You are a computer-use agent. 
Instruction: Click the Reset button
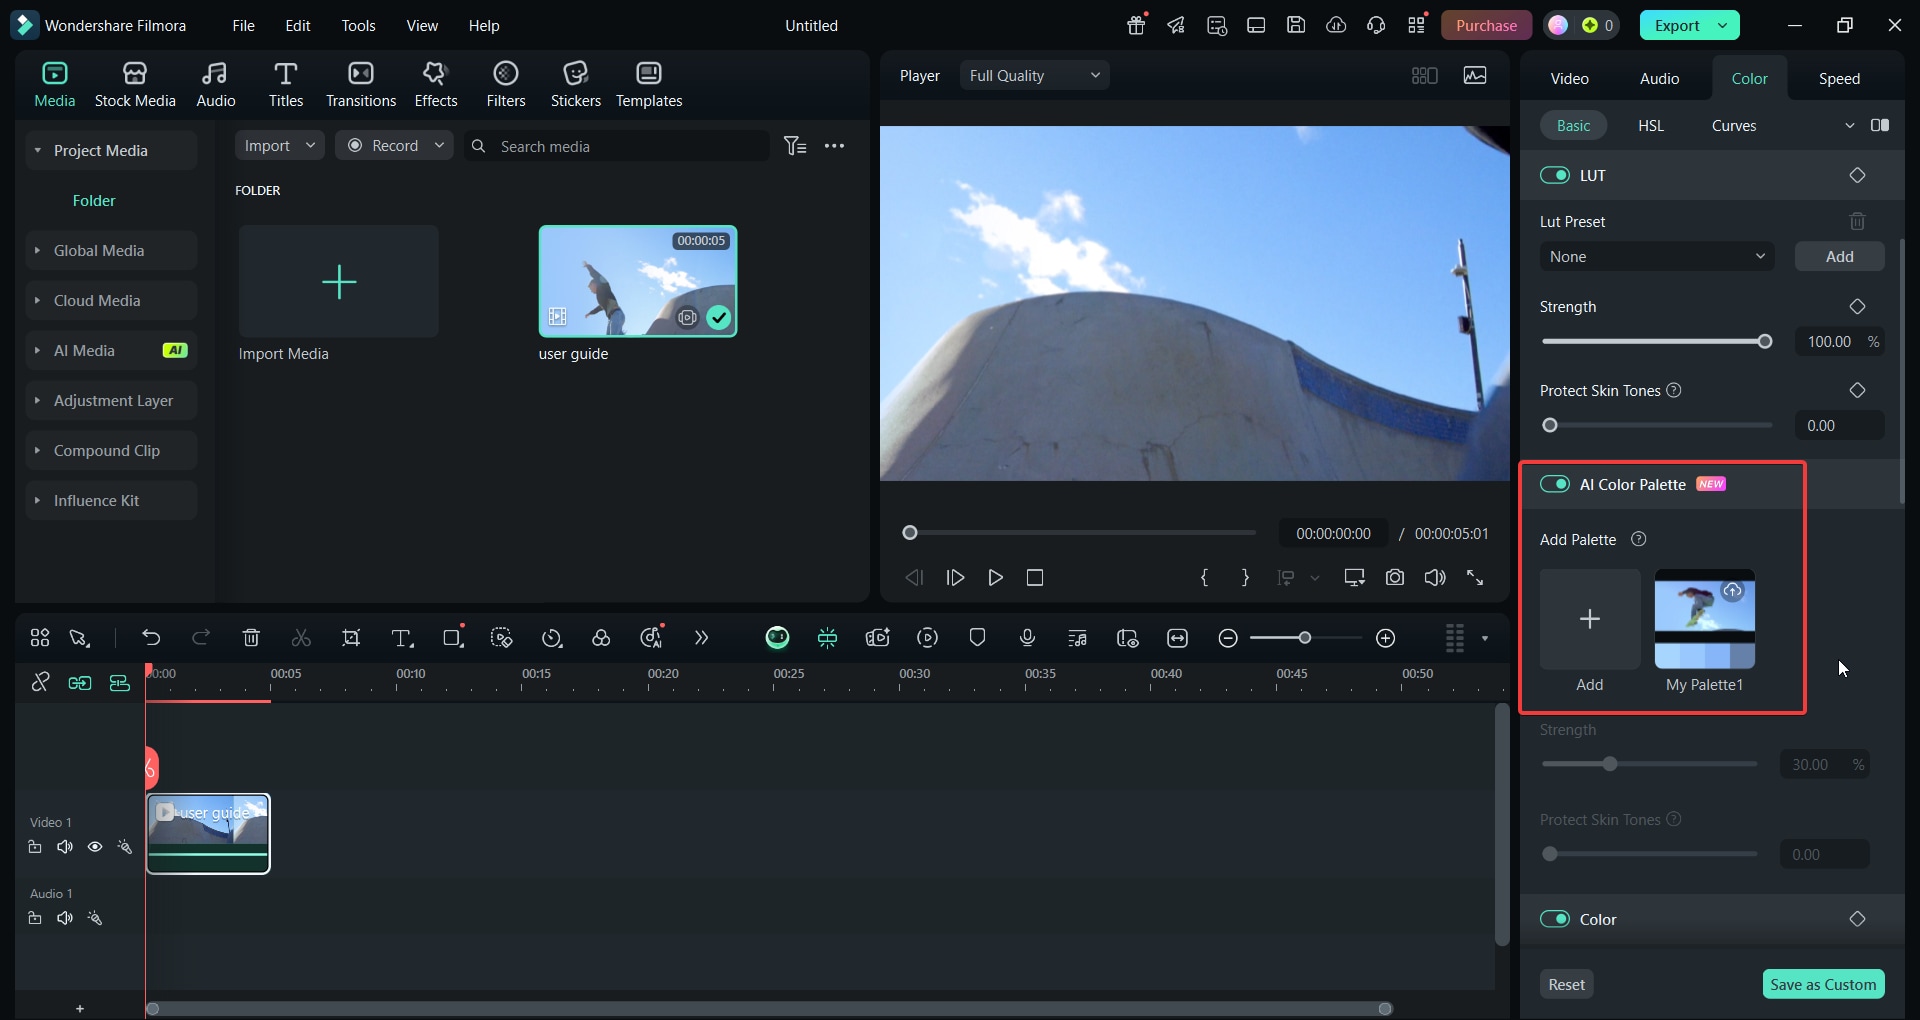click(x=1566, y=984)
